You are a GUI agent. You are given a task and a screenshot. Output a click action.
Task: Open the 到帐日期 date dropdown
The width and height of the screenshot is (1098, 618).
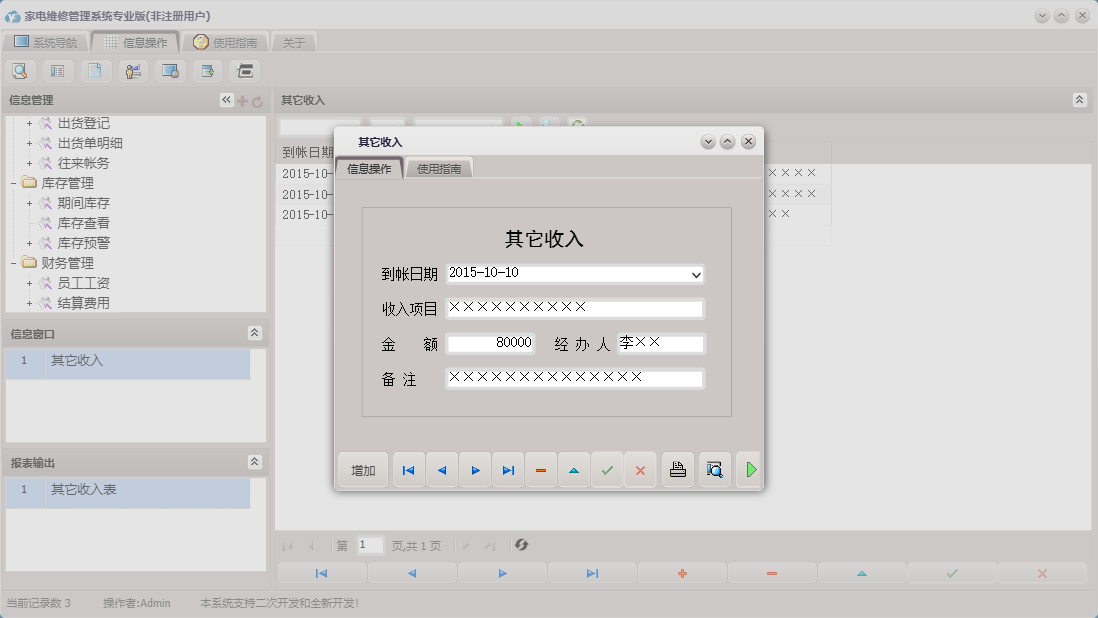pos(696,273)
